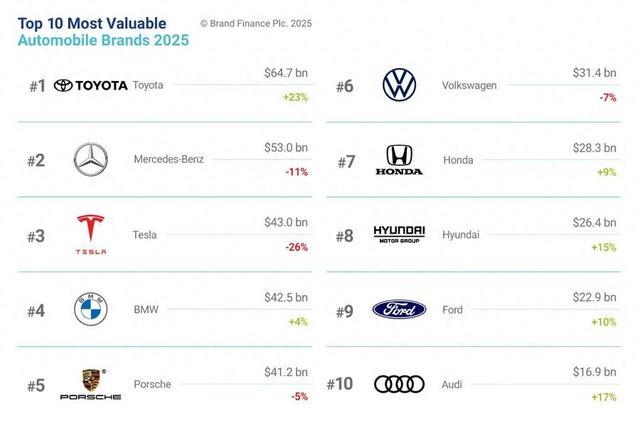640x421 pixels.
Task: Click the Volkswagen brand name label
Action: [468, 86]
